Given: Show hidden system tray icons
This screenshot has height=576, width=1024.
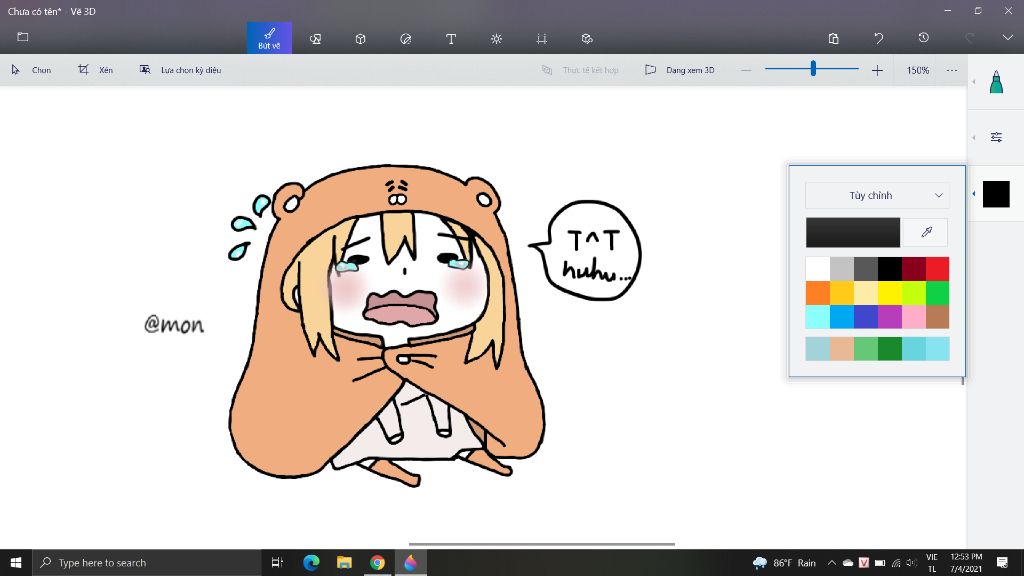Looking at the screenshot, I should pyautogui.click(x=831, y=562).
